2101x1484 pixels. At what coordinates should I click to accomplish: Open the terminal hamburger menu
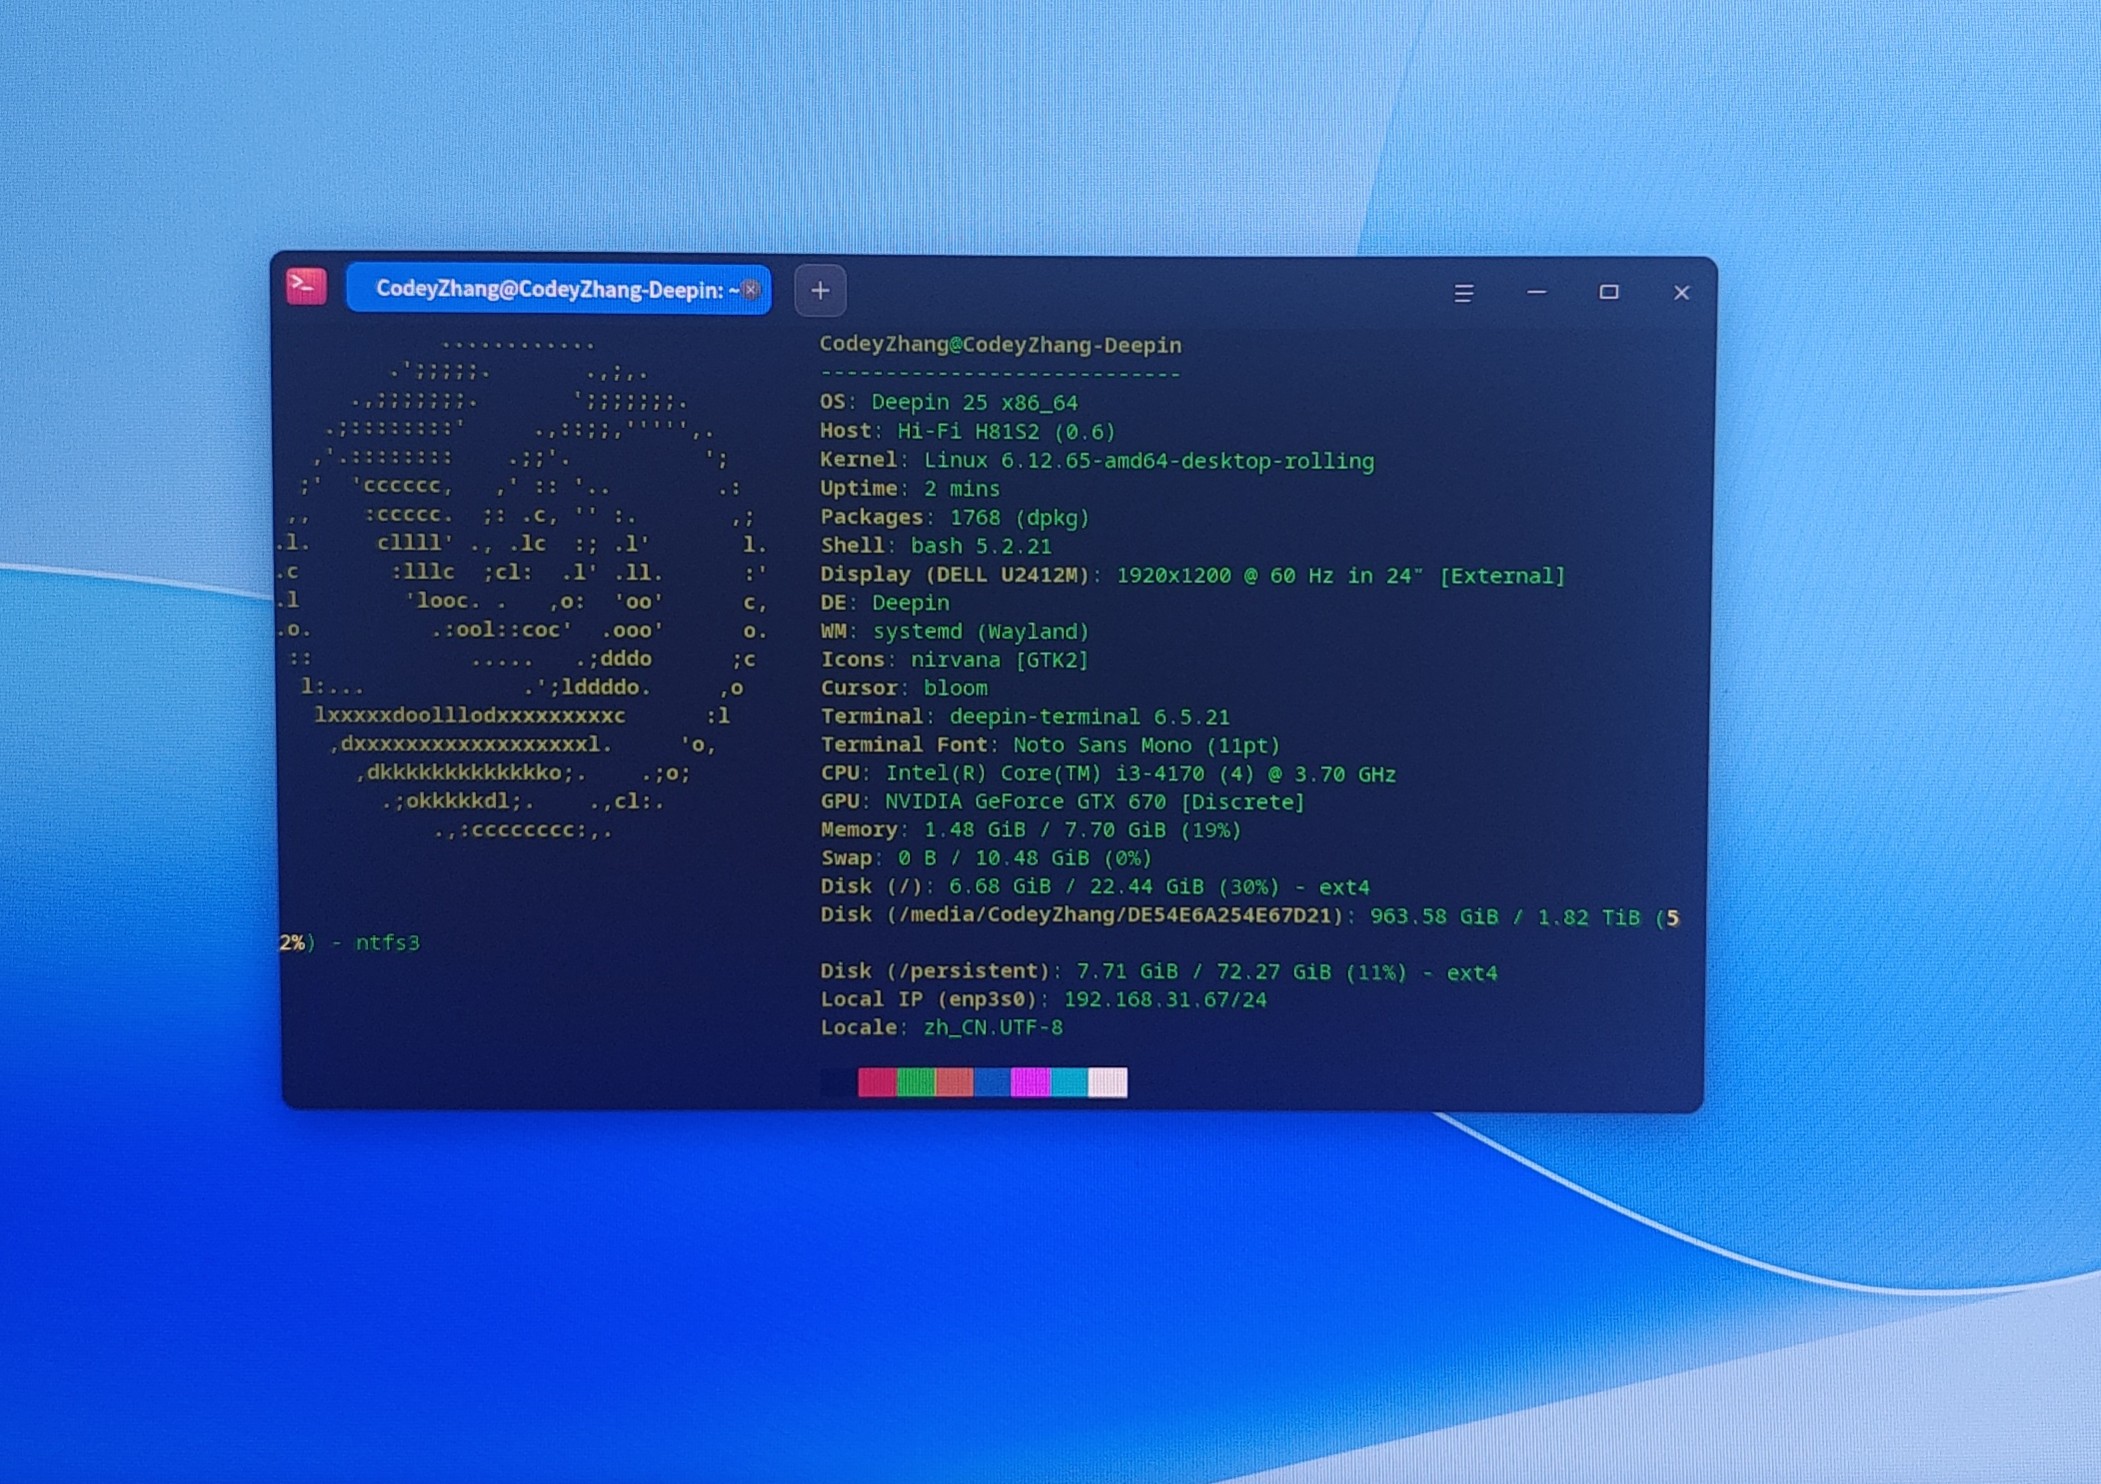point(1463,293)
